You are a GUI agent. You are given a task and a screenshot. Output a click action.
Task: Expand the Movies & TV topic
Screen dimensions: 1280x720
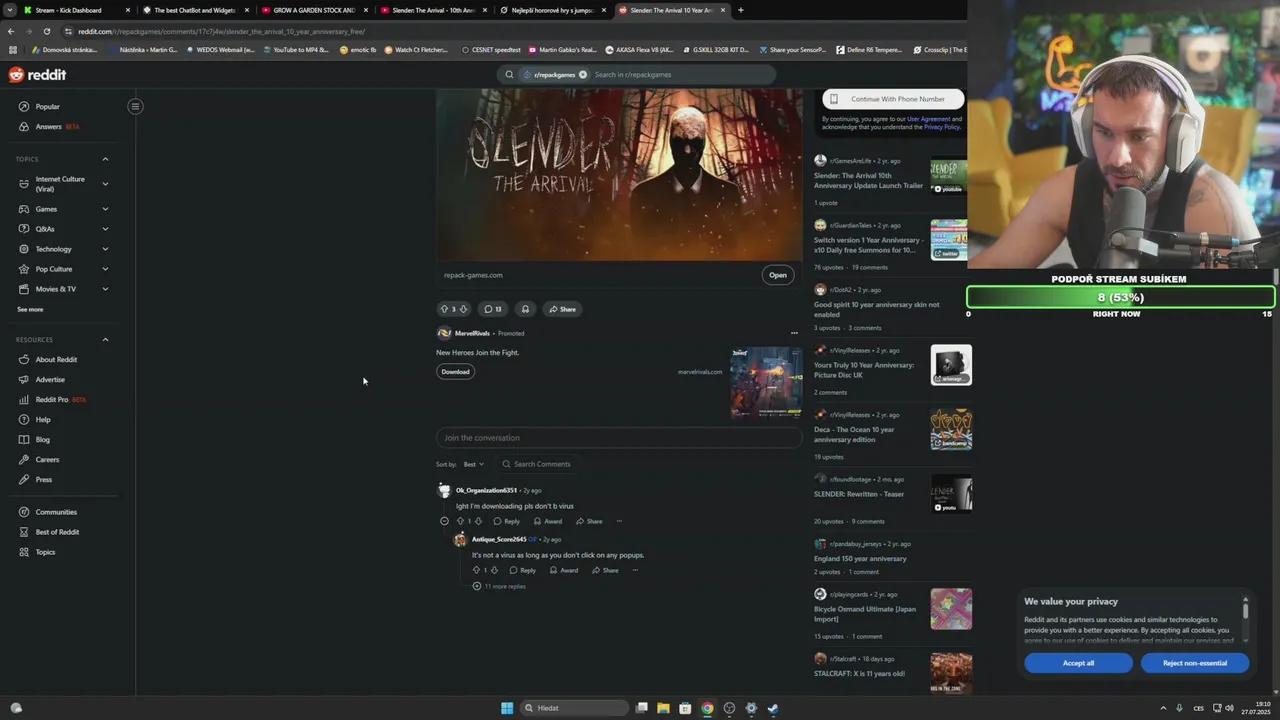pos(105,289)
